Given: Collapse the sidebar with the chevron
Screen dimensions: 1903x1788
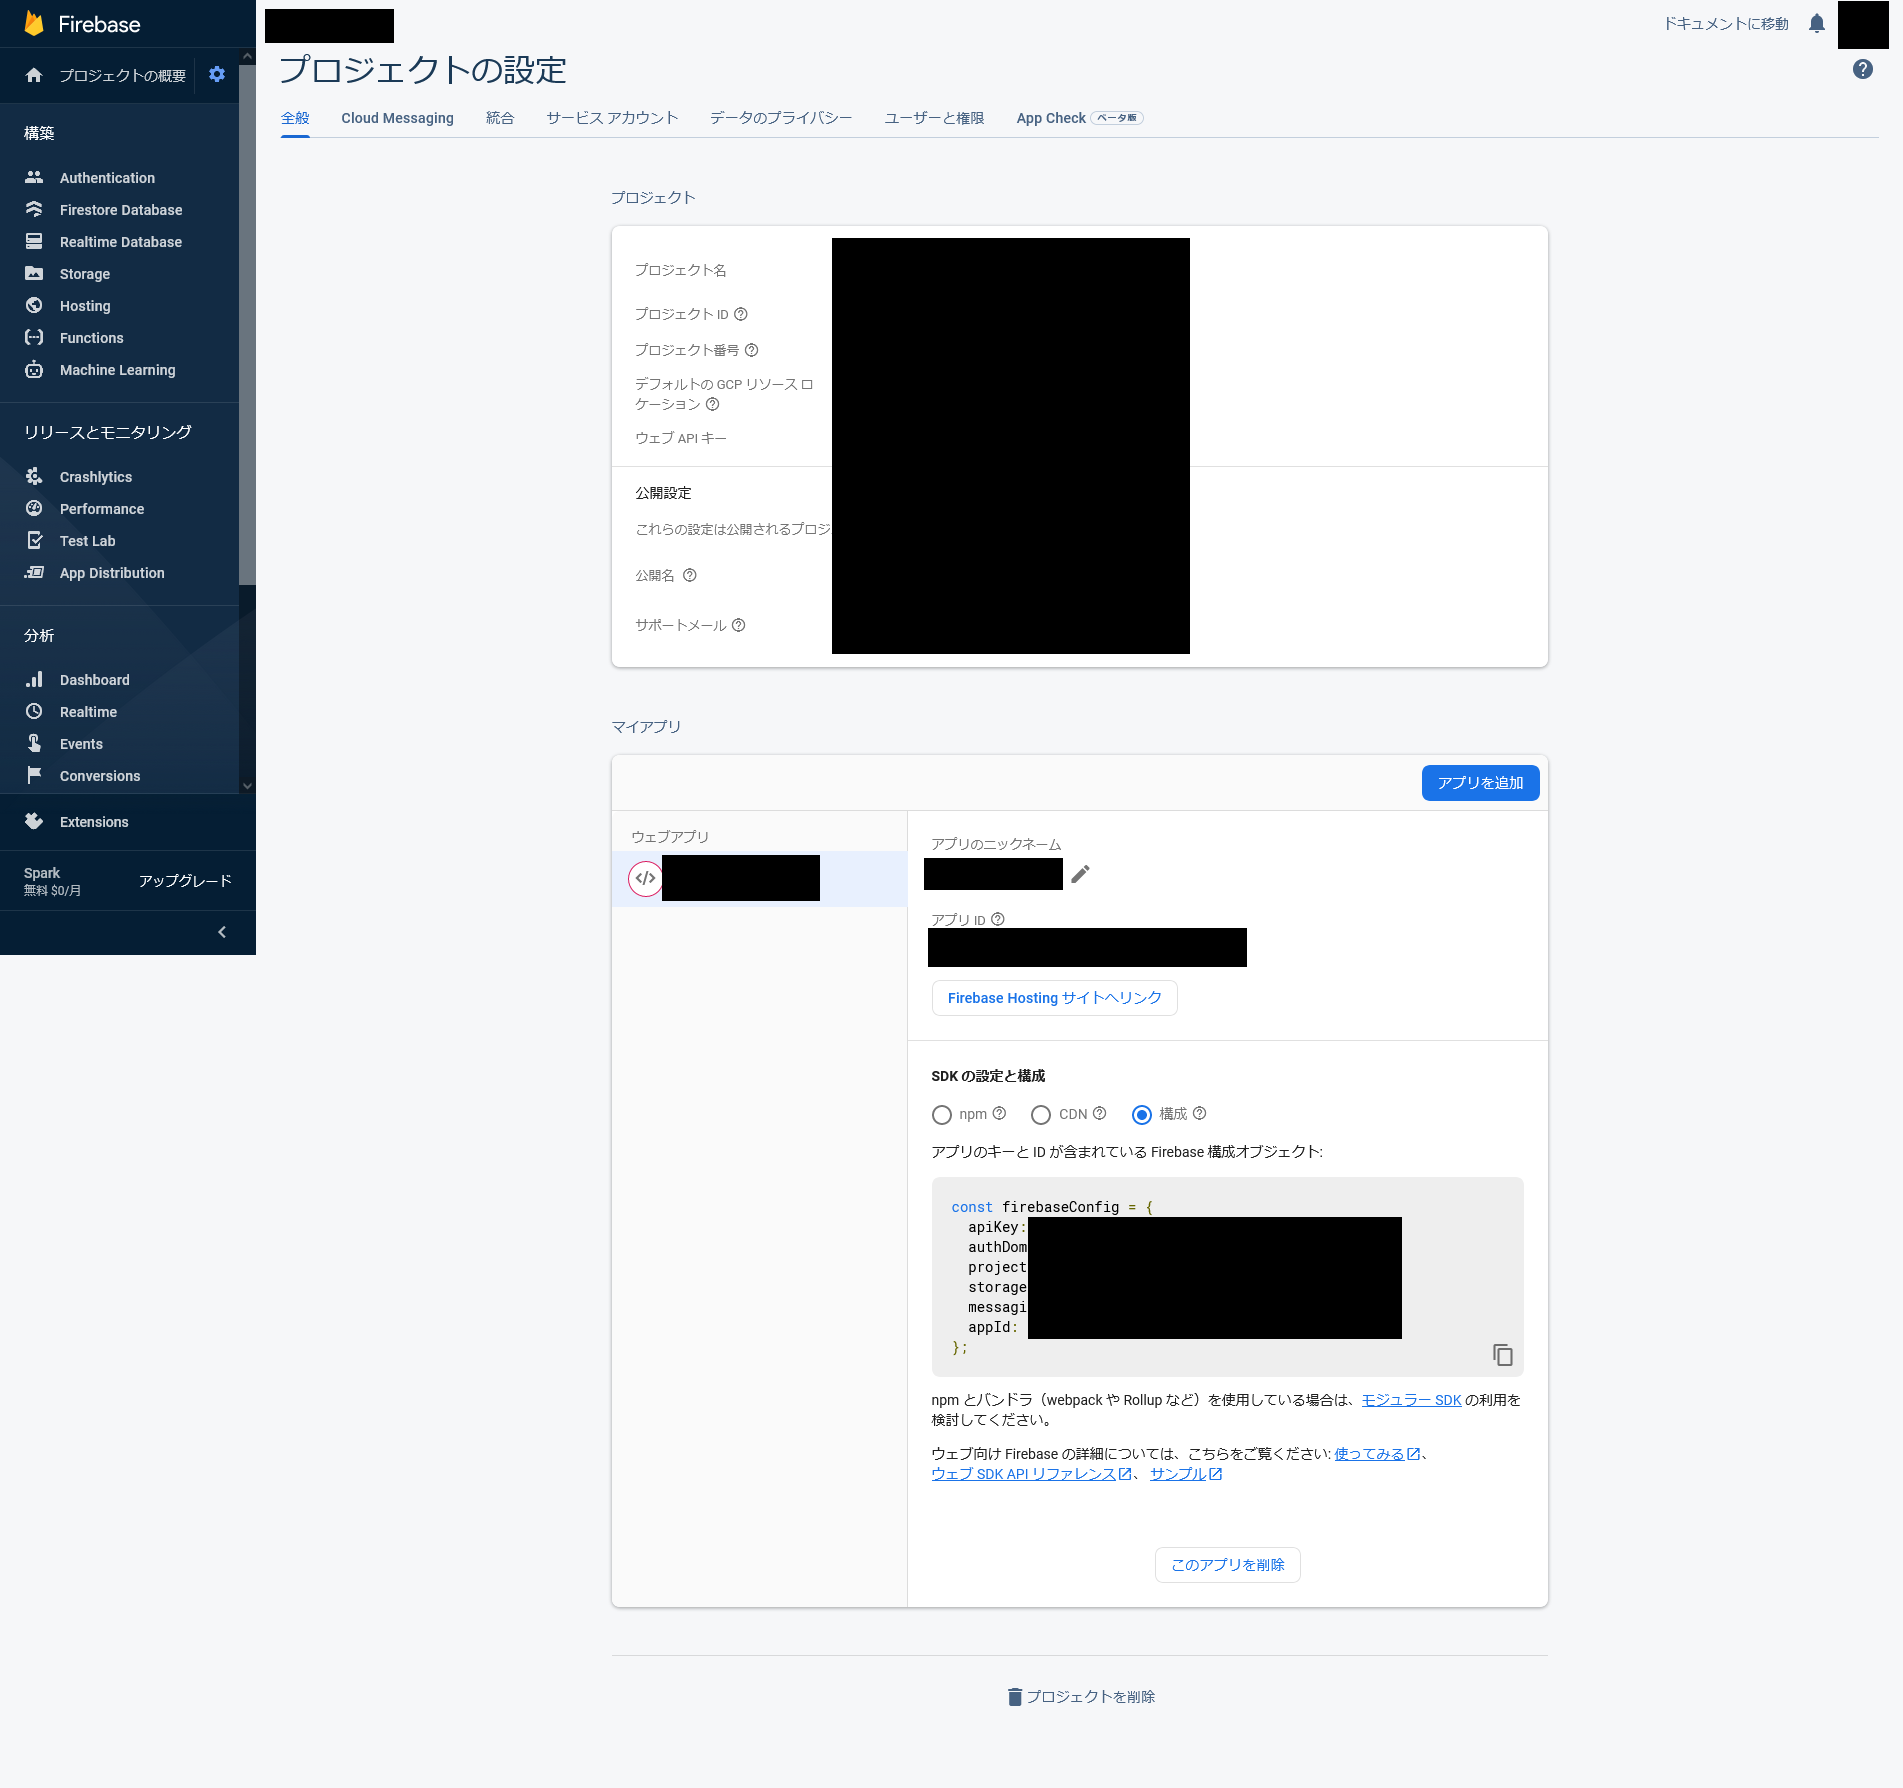Looking at the screenshot, I should (222, 932).
